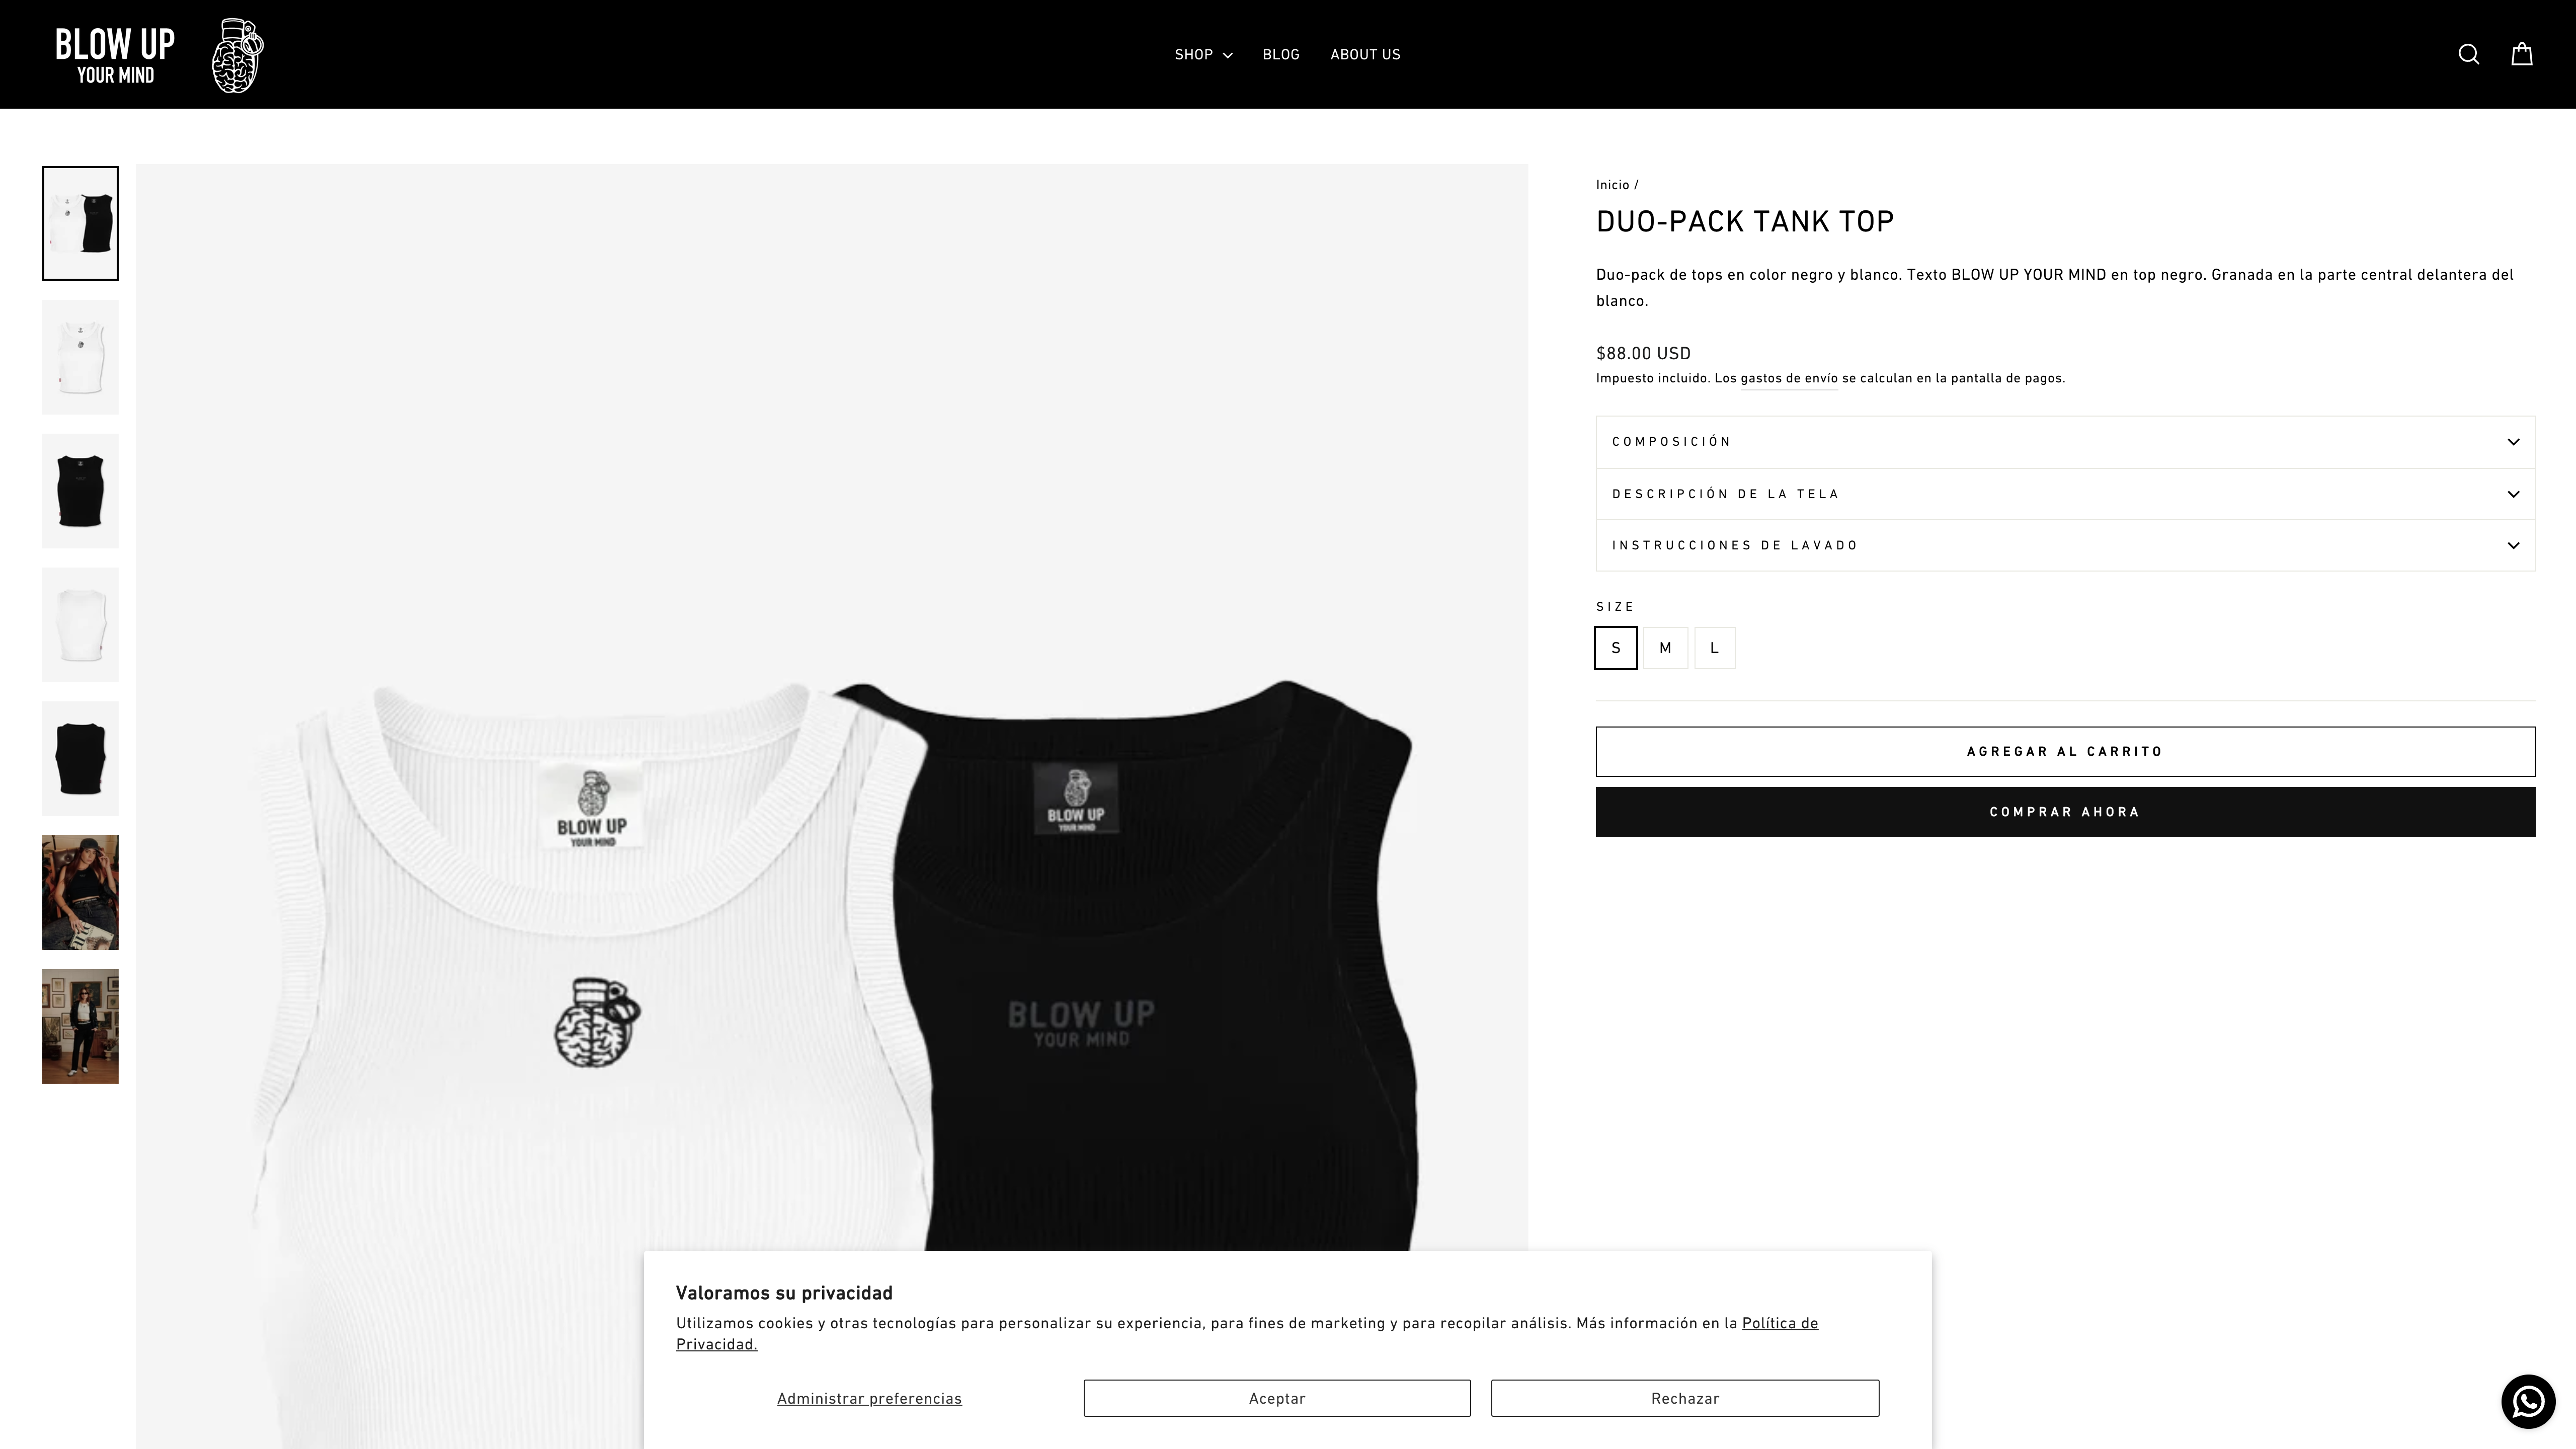Expand the Composición section
This screenshot has height=1449, width=2576.
coord(2065,442)
